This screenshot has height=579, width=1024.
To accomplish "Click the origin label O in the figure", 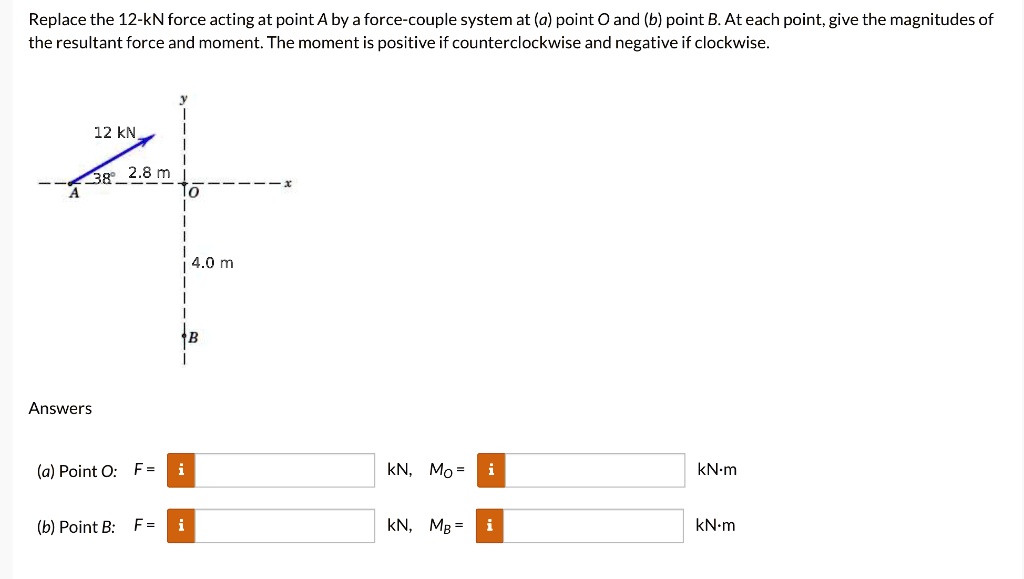I will [x=193, y=191].
